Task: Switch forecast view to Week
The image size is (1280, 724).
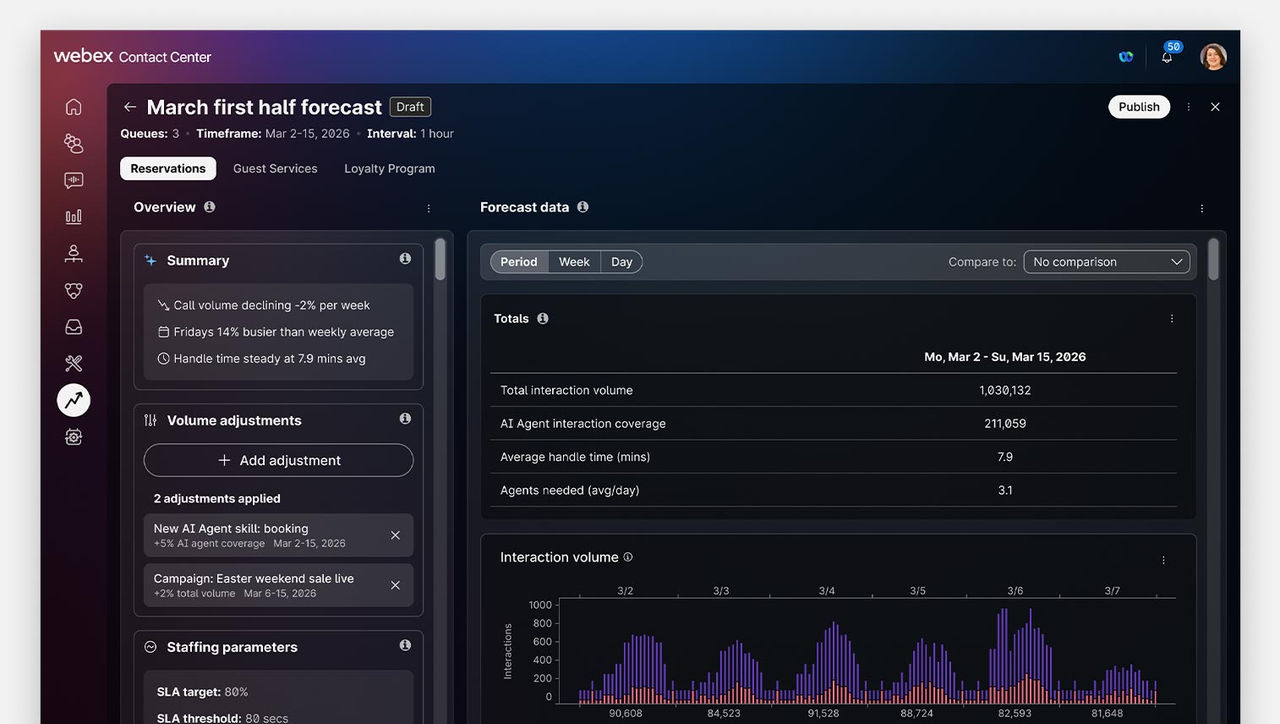Action: 574,262
